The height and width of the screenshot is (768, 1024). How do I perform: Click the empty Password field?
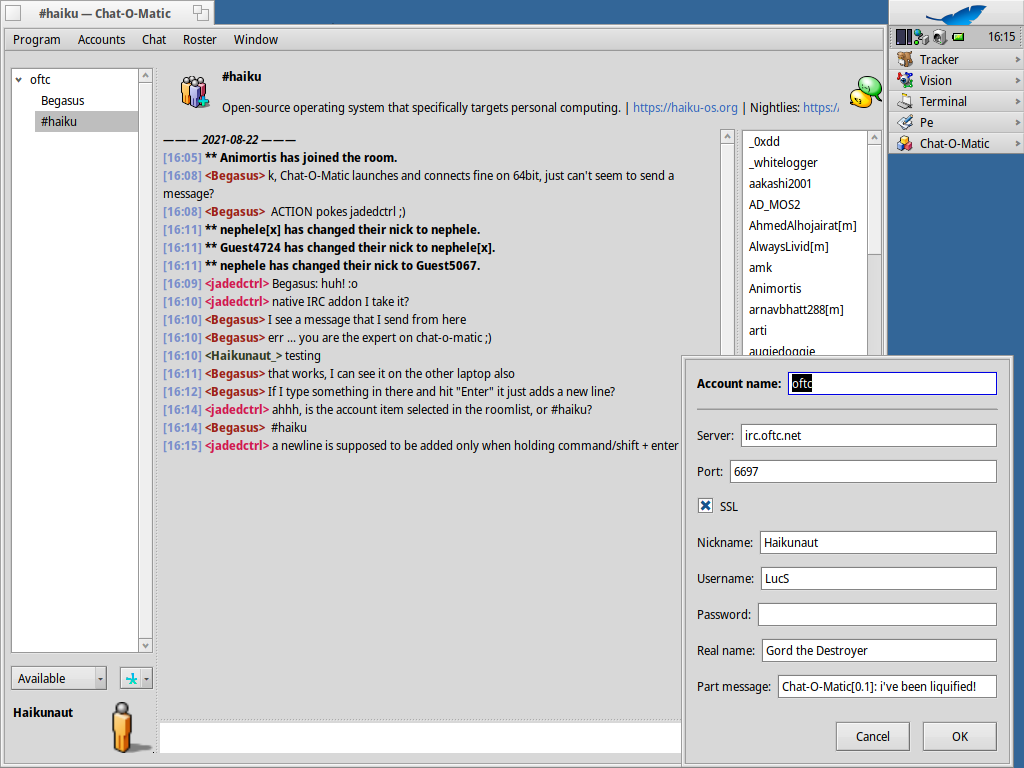(x=877, y=615)
